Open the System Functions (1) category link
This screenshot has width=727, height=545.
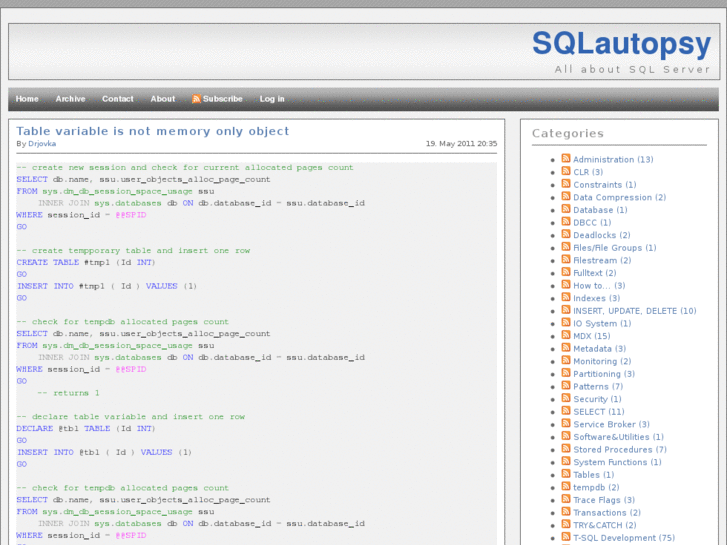pyautogui.click(x=618, y=462)
